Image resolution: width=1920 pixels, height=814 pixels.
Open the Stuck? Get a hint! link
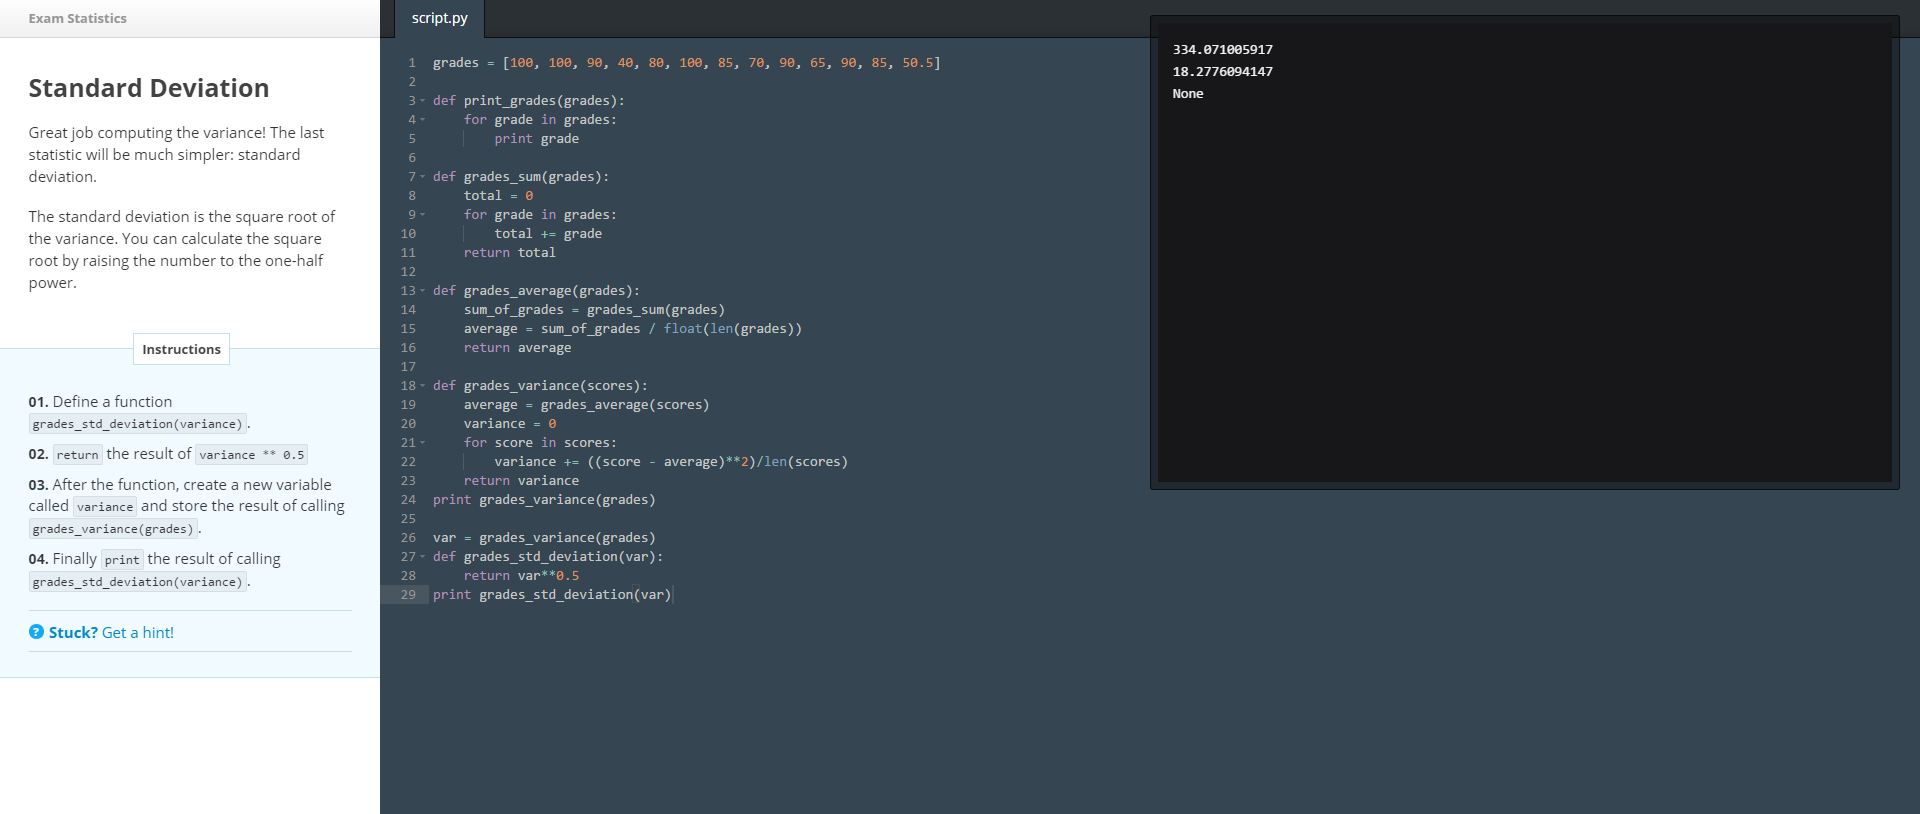coord(111,632)
